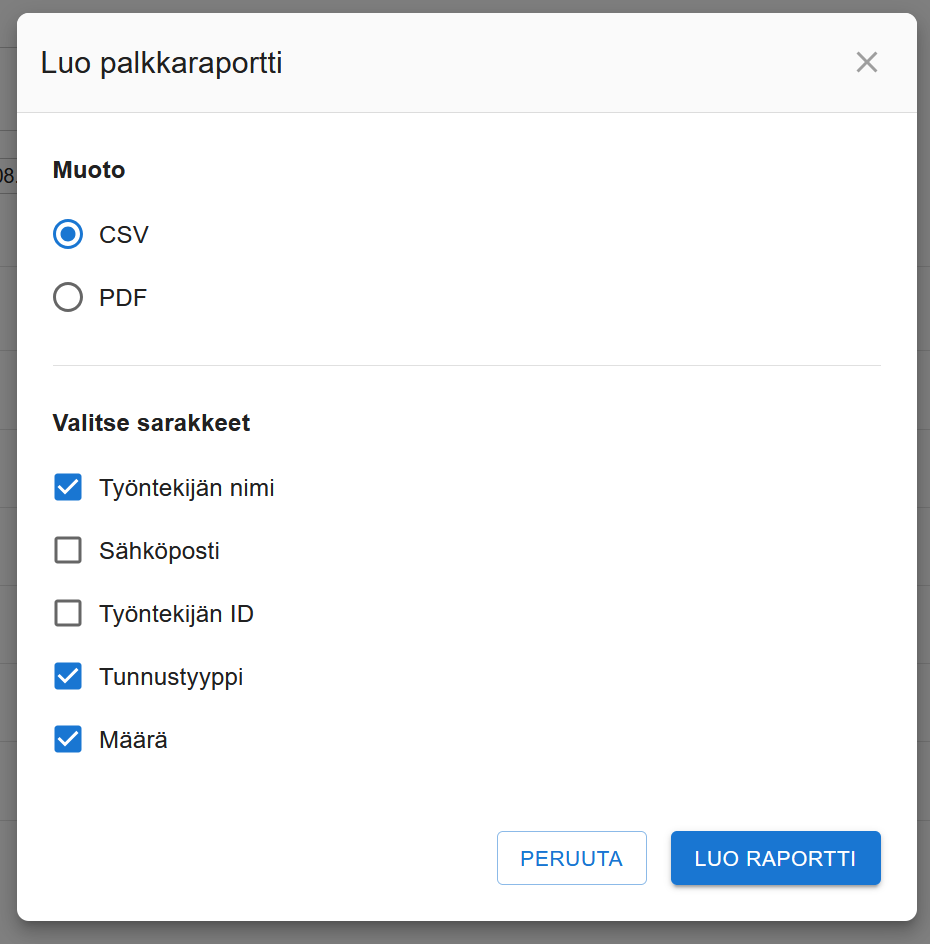This screenshot has width=930, height=944.
Task: Click the Tunnustyyppi label to toggle it
Action: point(170,676)
